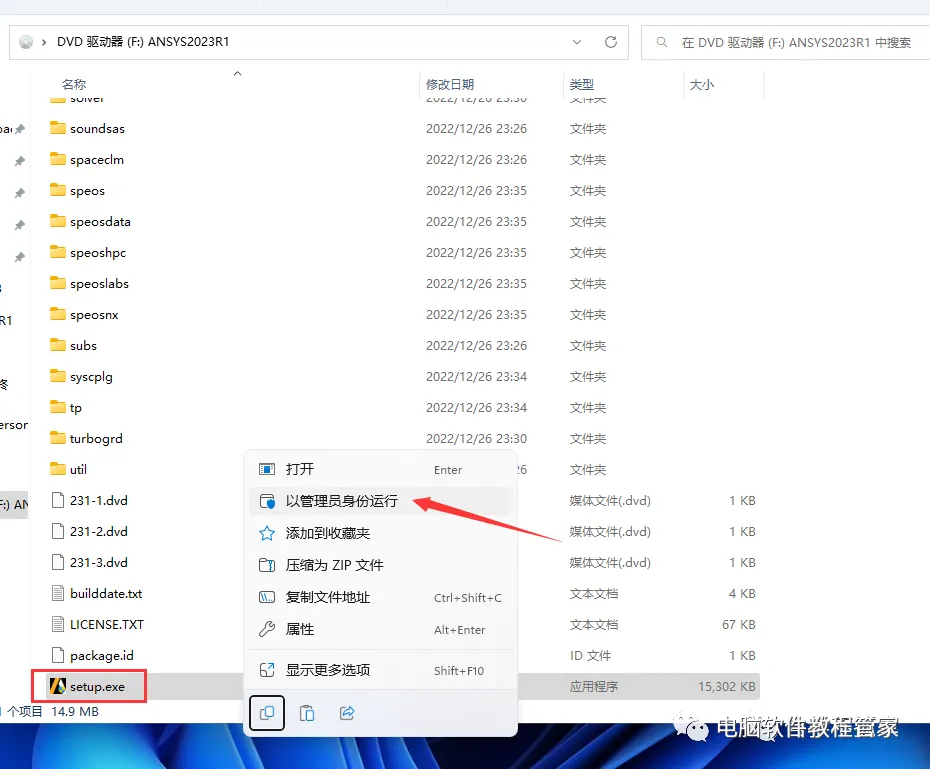Sort by the 修改日期 column header
The height and width of the screenshot is (769, 930).
[450, 84]
